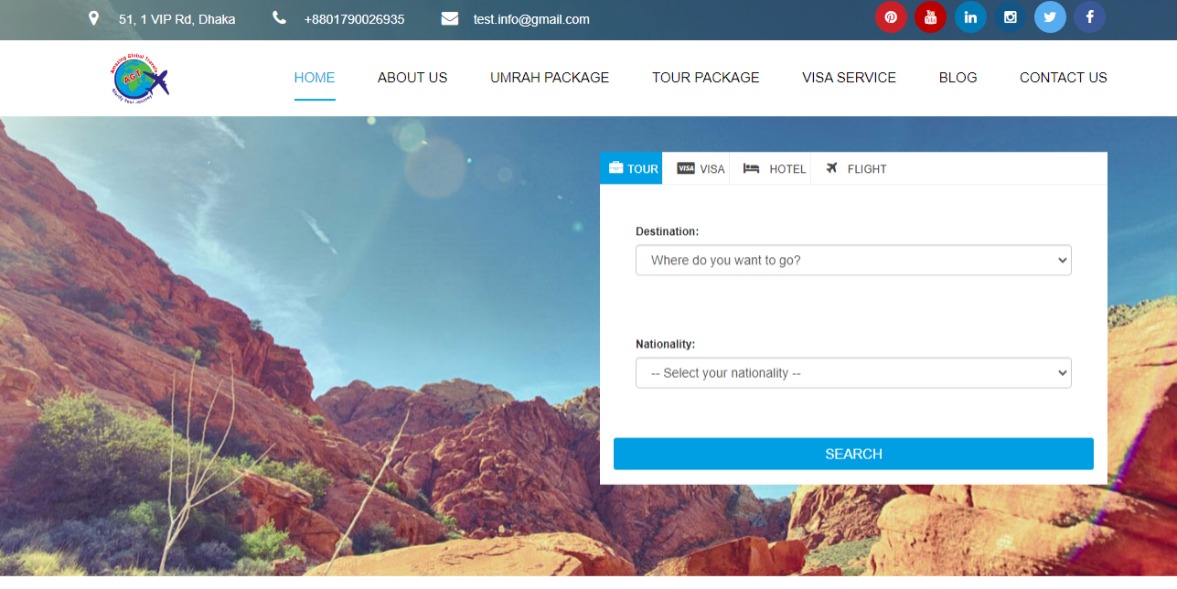Switch to the Visa search tab

tap(701, 169)
